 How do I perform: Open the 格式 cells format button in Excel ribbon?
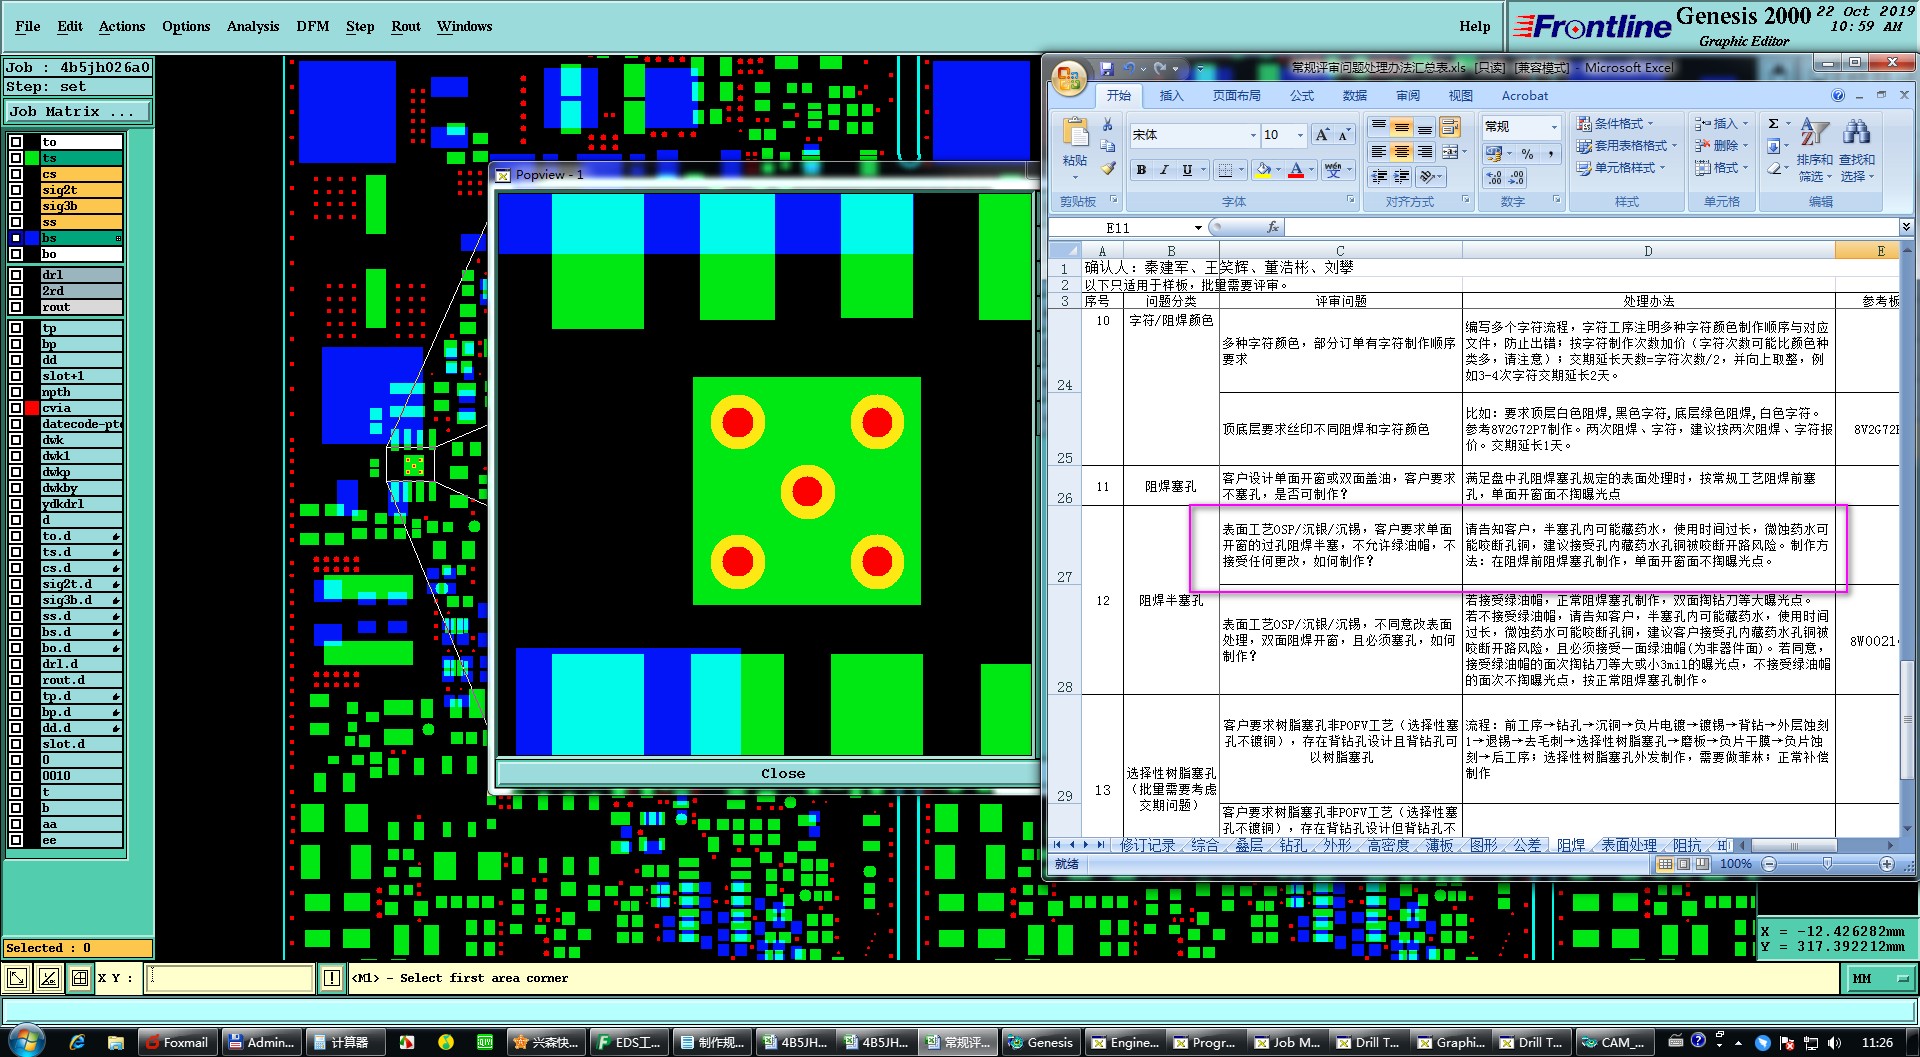coord(1720,168)
